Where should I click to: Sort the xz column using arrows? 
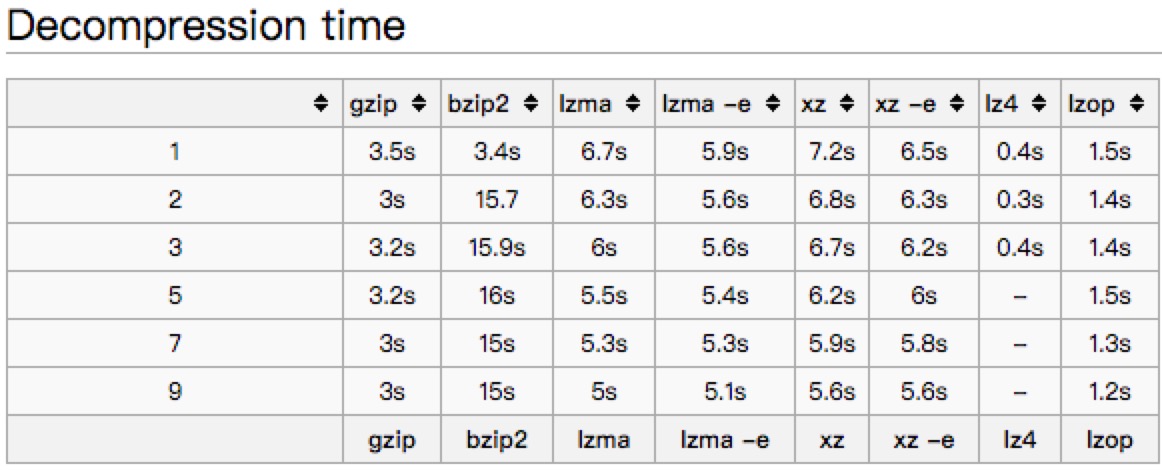pyautogui.click(x=847, y=103)
